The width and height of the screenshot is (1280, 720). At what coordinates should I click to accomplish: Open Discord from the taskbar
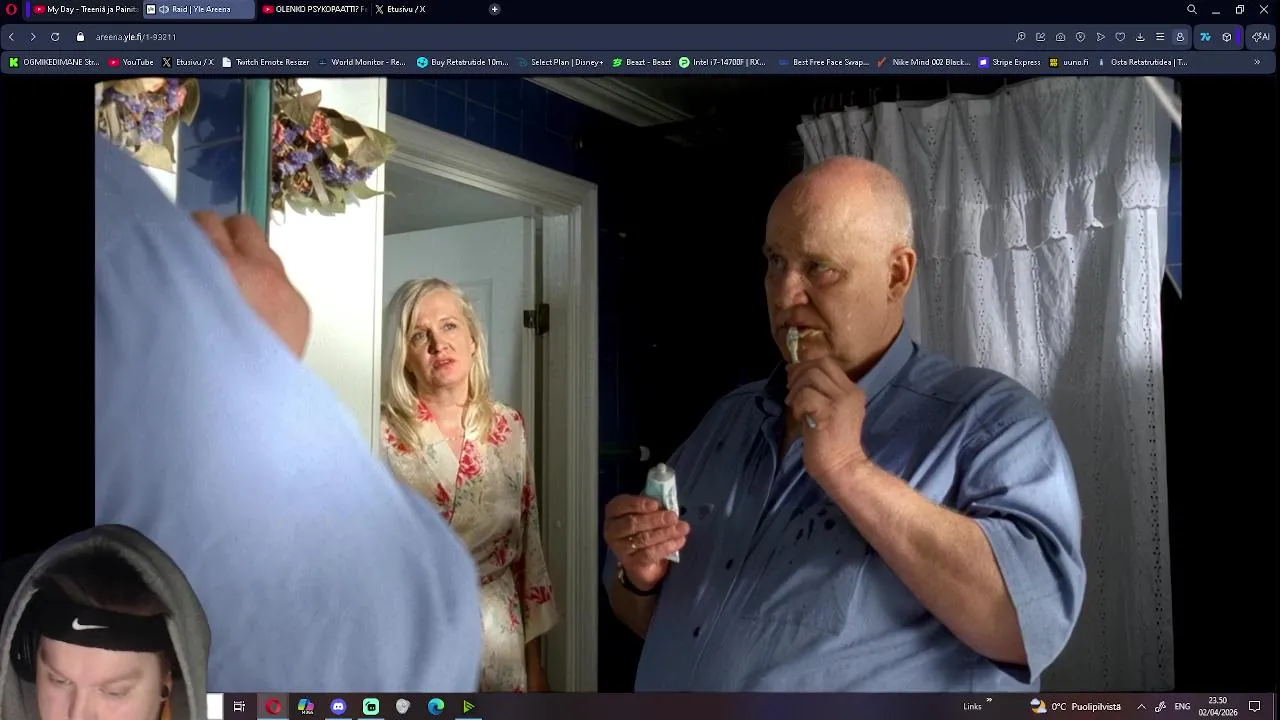[338, 707]
